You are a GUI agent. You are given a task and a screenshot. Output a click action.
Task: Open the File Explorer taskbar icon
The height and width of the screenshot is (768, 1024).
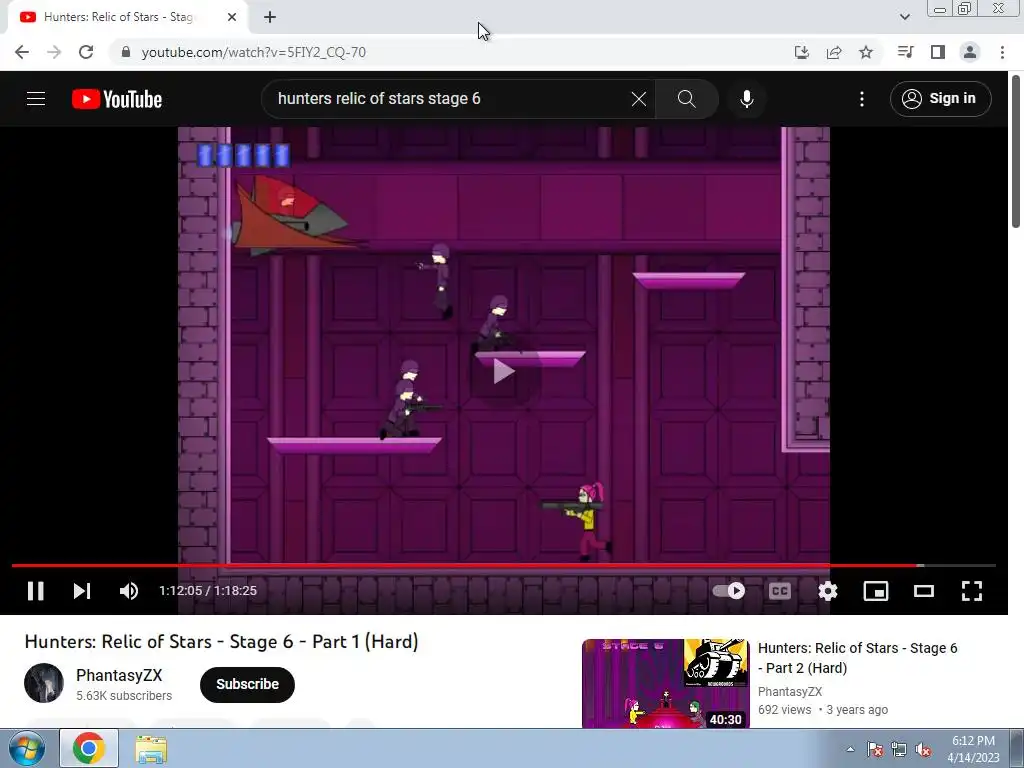pos(151,748)
